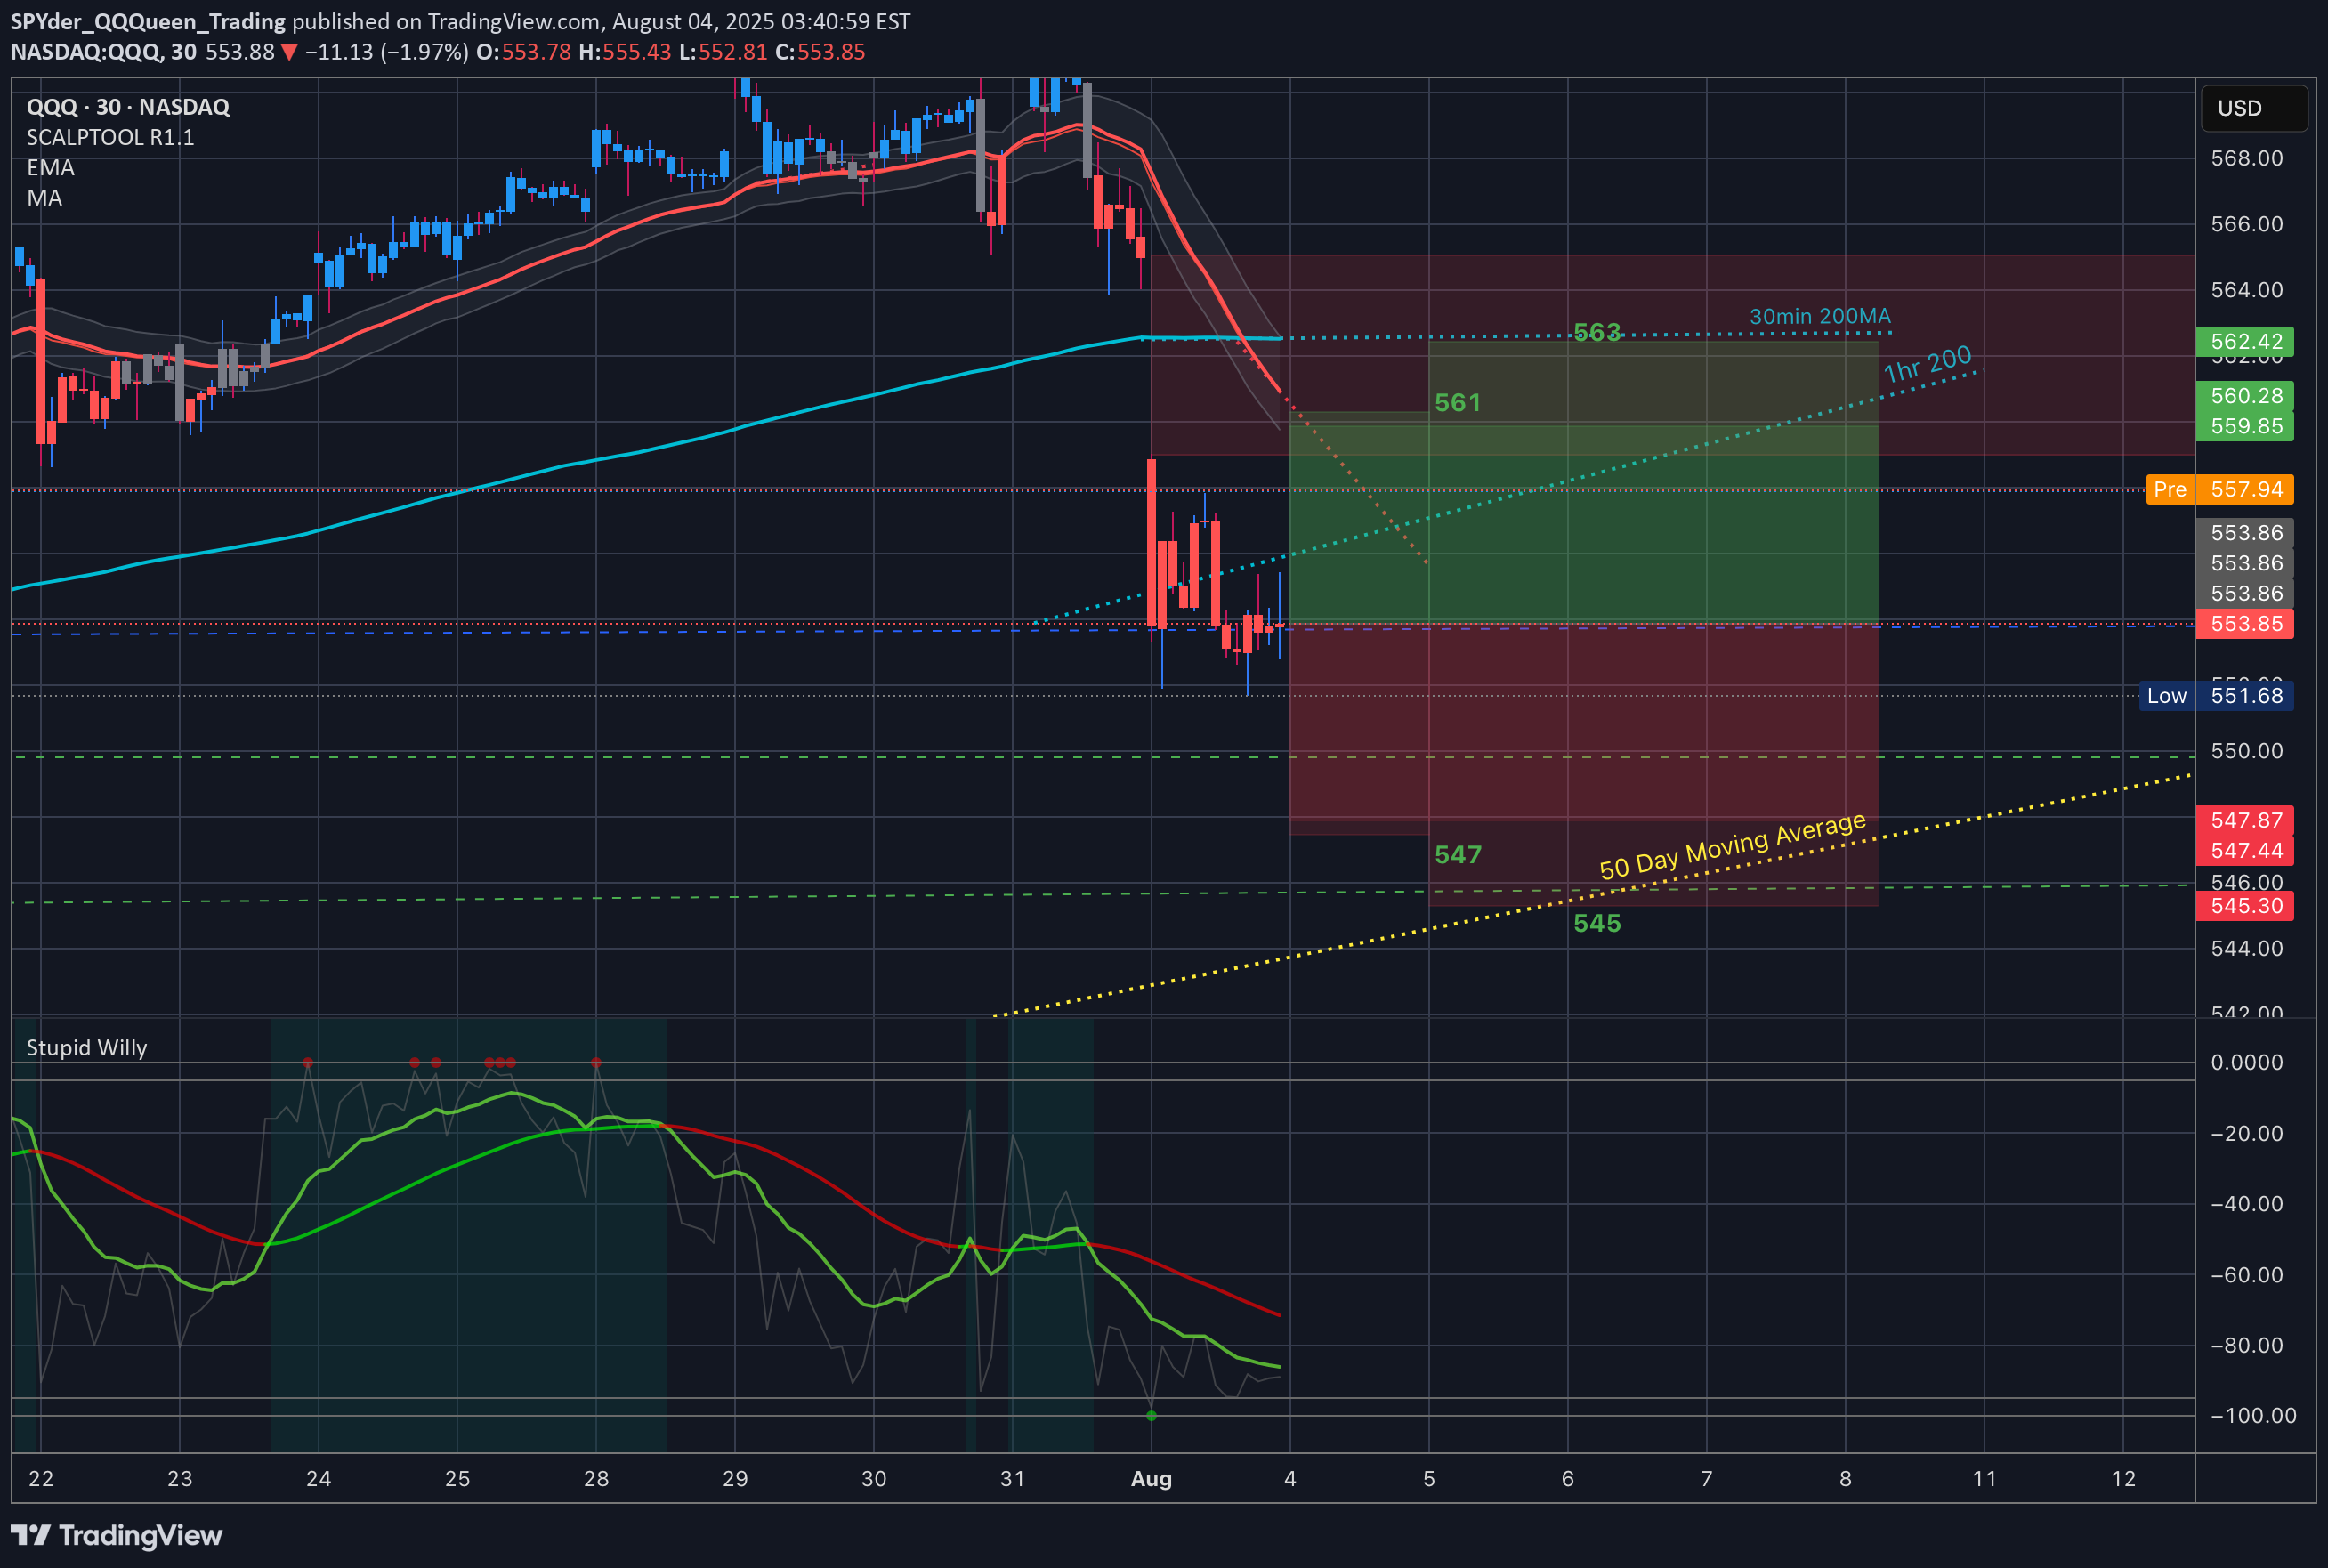Click 544.00 on the price axis
2328x1568 pixels.
[2247, 948]
